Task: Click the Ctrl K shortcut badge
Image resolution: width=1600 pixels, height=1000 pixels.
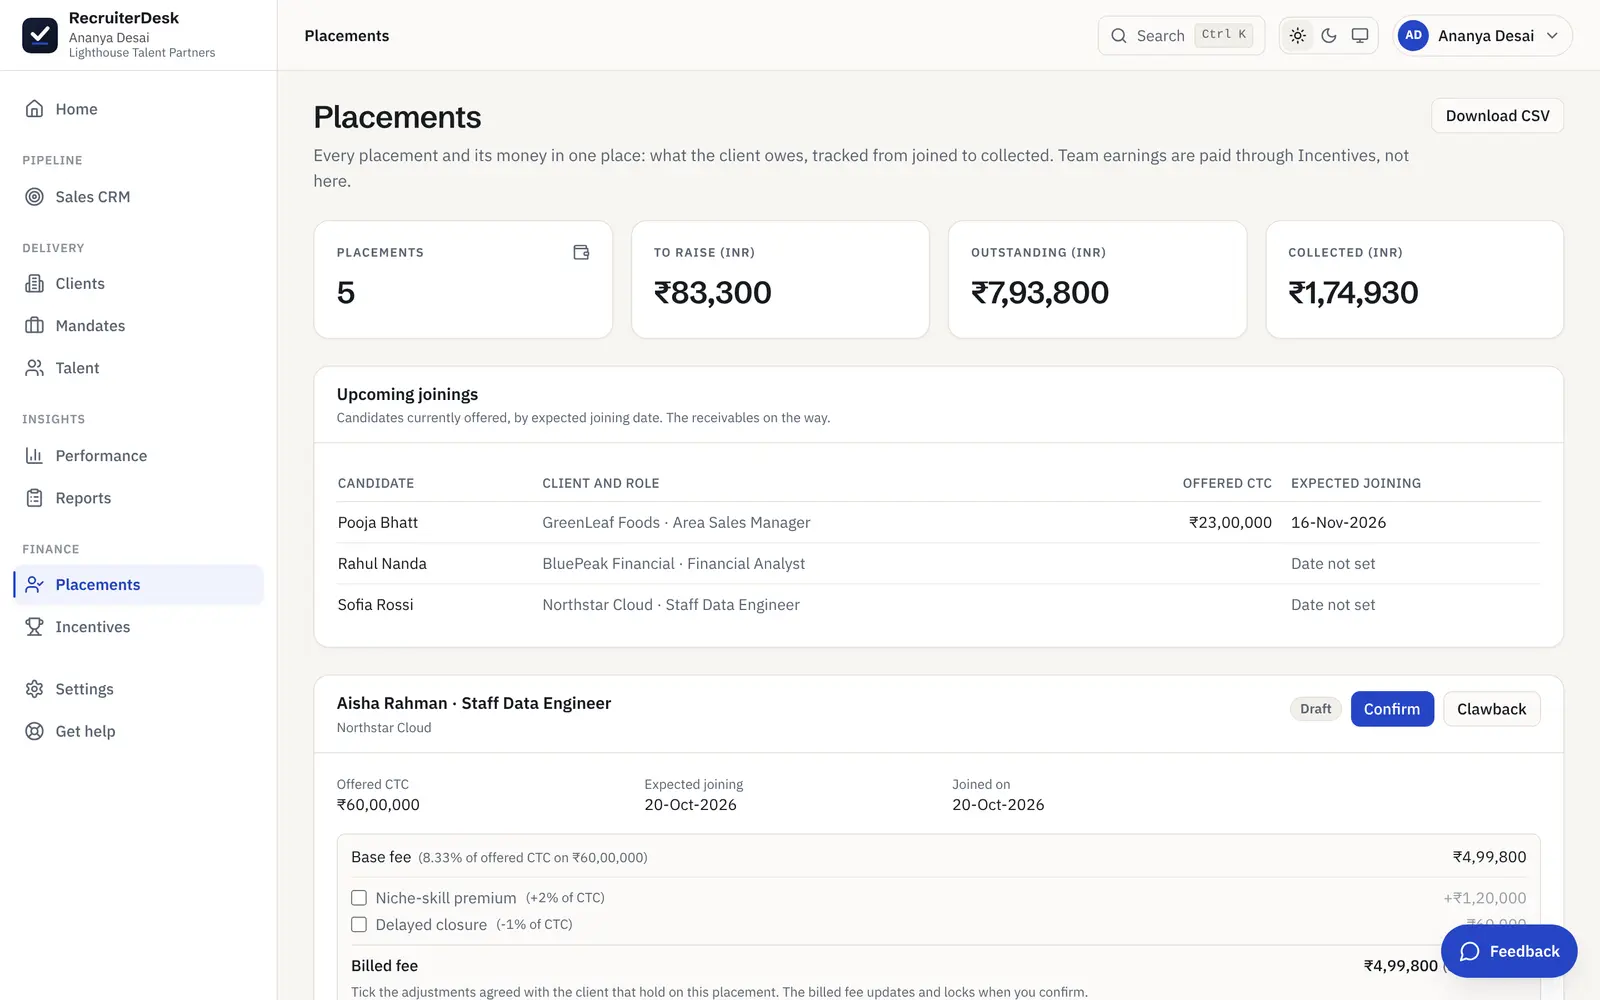Action: click(x=1224, y=35)
